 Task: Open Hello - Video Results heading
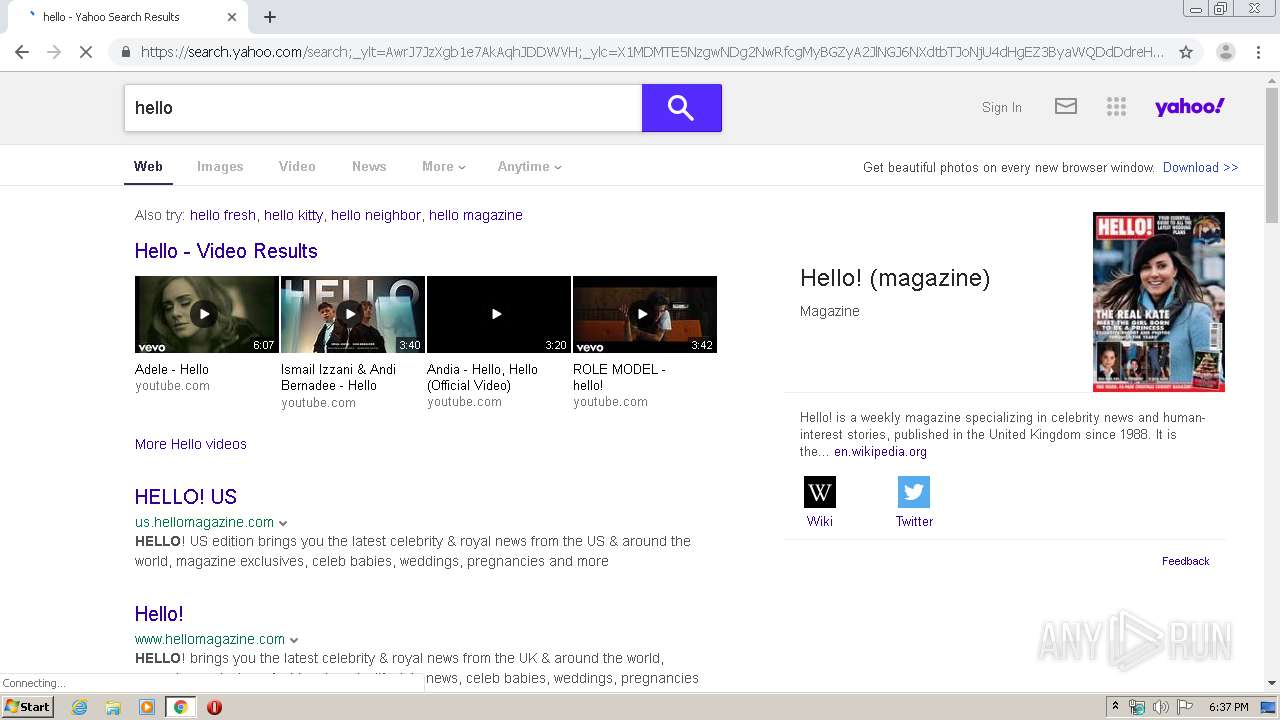[x=226, y=251]
